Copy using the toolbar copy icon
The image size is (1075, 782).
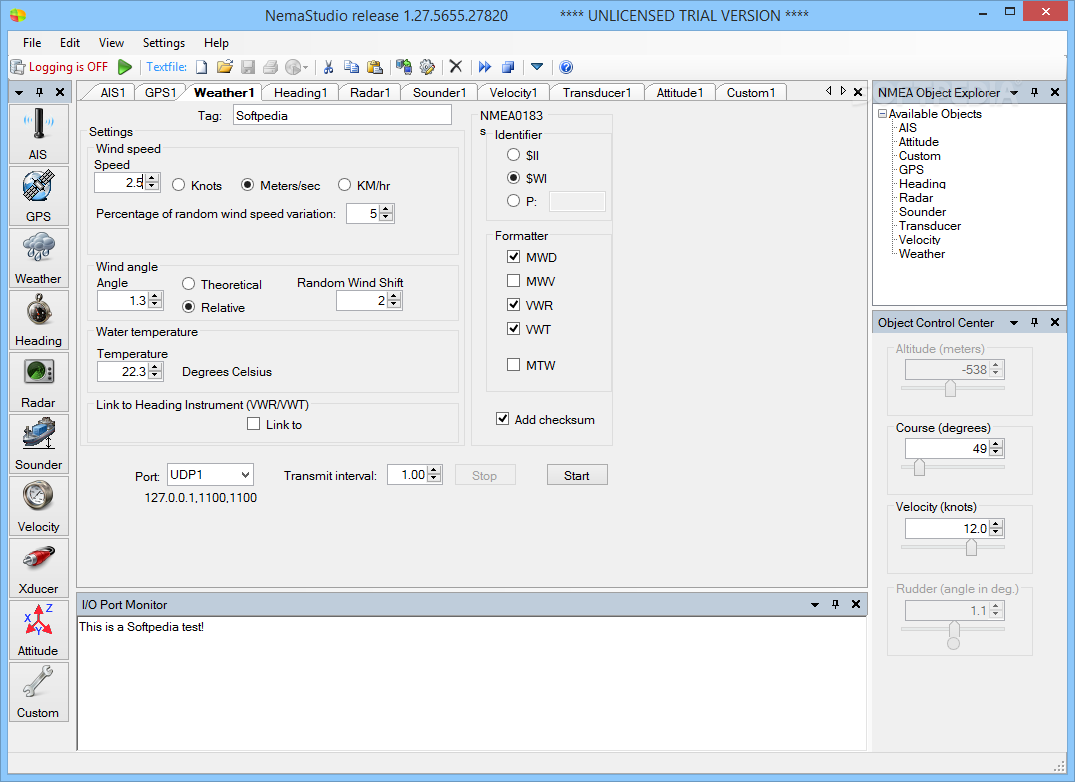(351, 67)
